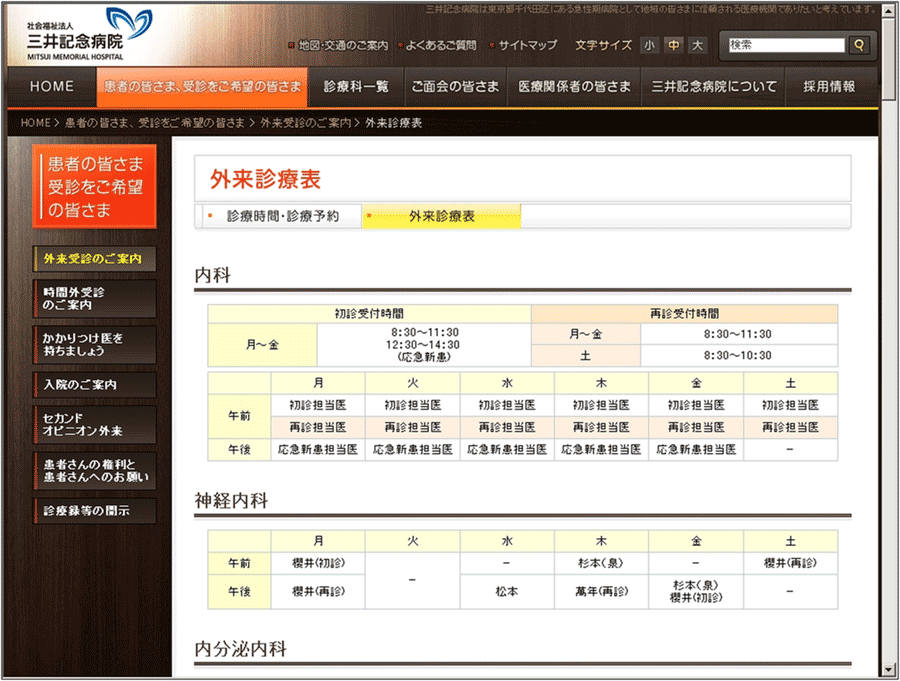Open the サイトマップ link
Viewport: 900px width, 681px height.
pos(527,46)
